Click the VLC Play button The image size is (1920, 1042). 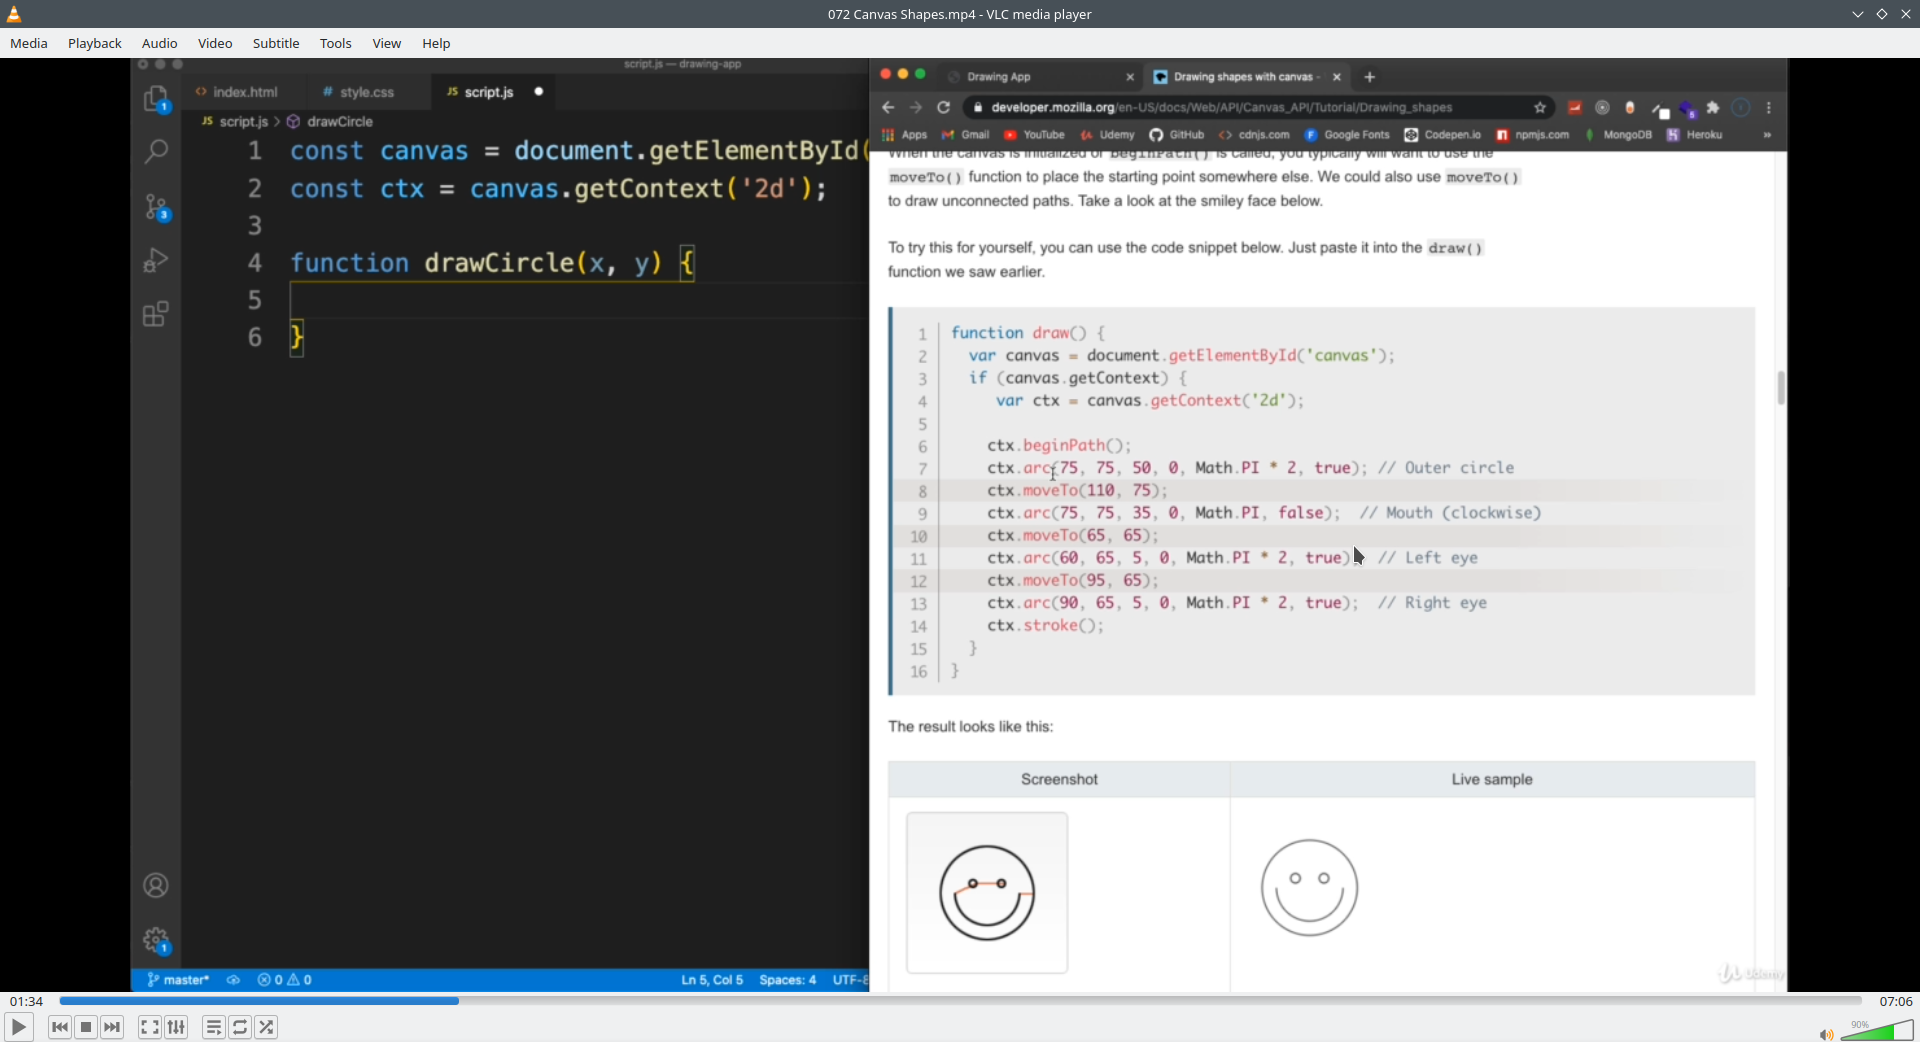pyautogui.click(x=18, y=1027)
